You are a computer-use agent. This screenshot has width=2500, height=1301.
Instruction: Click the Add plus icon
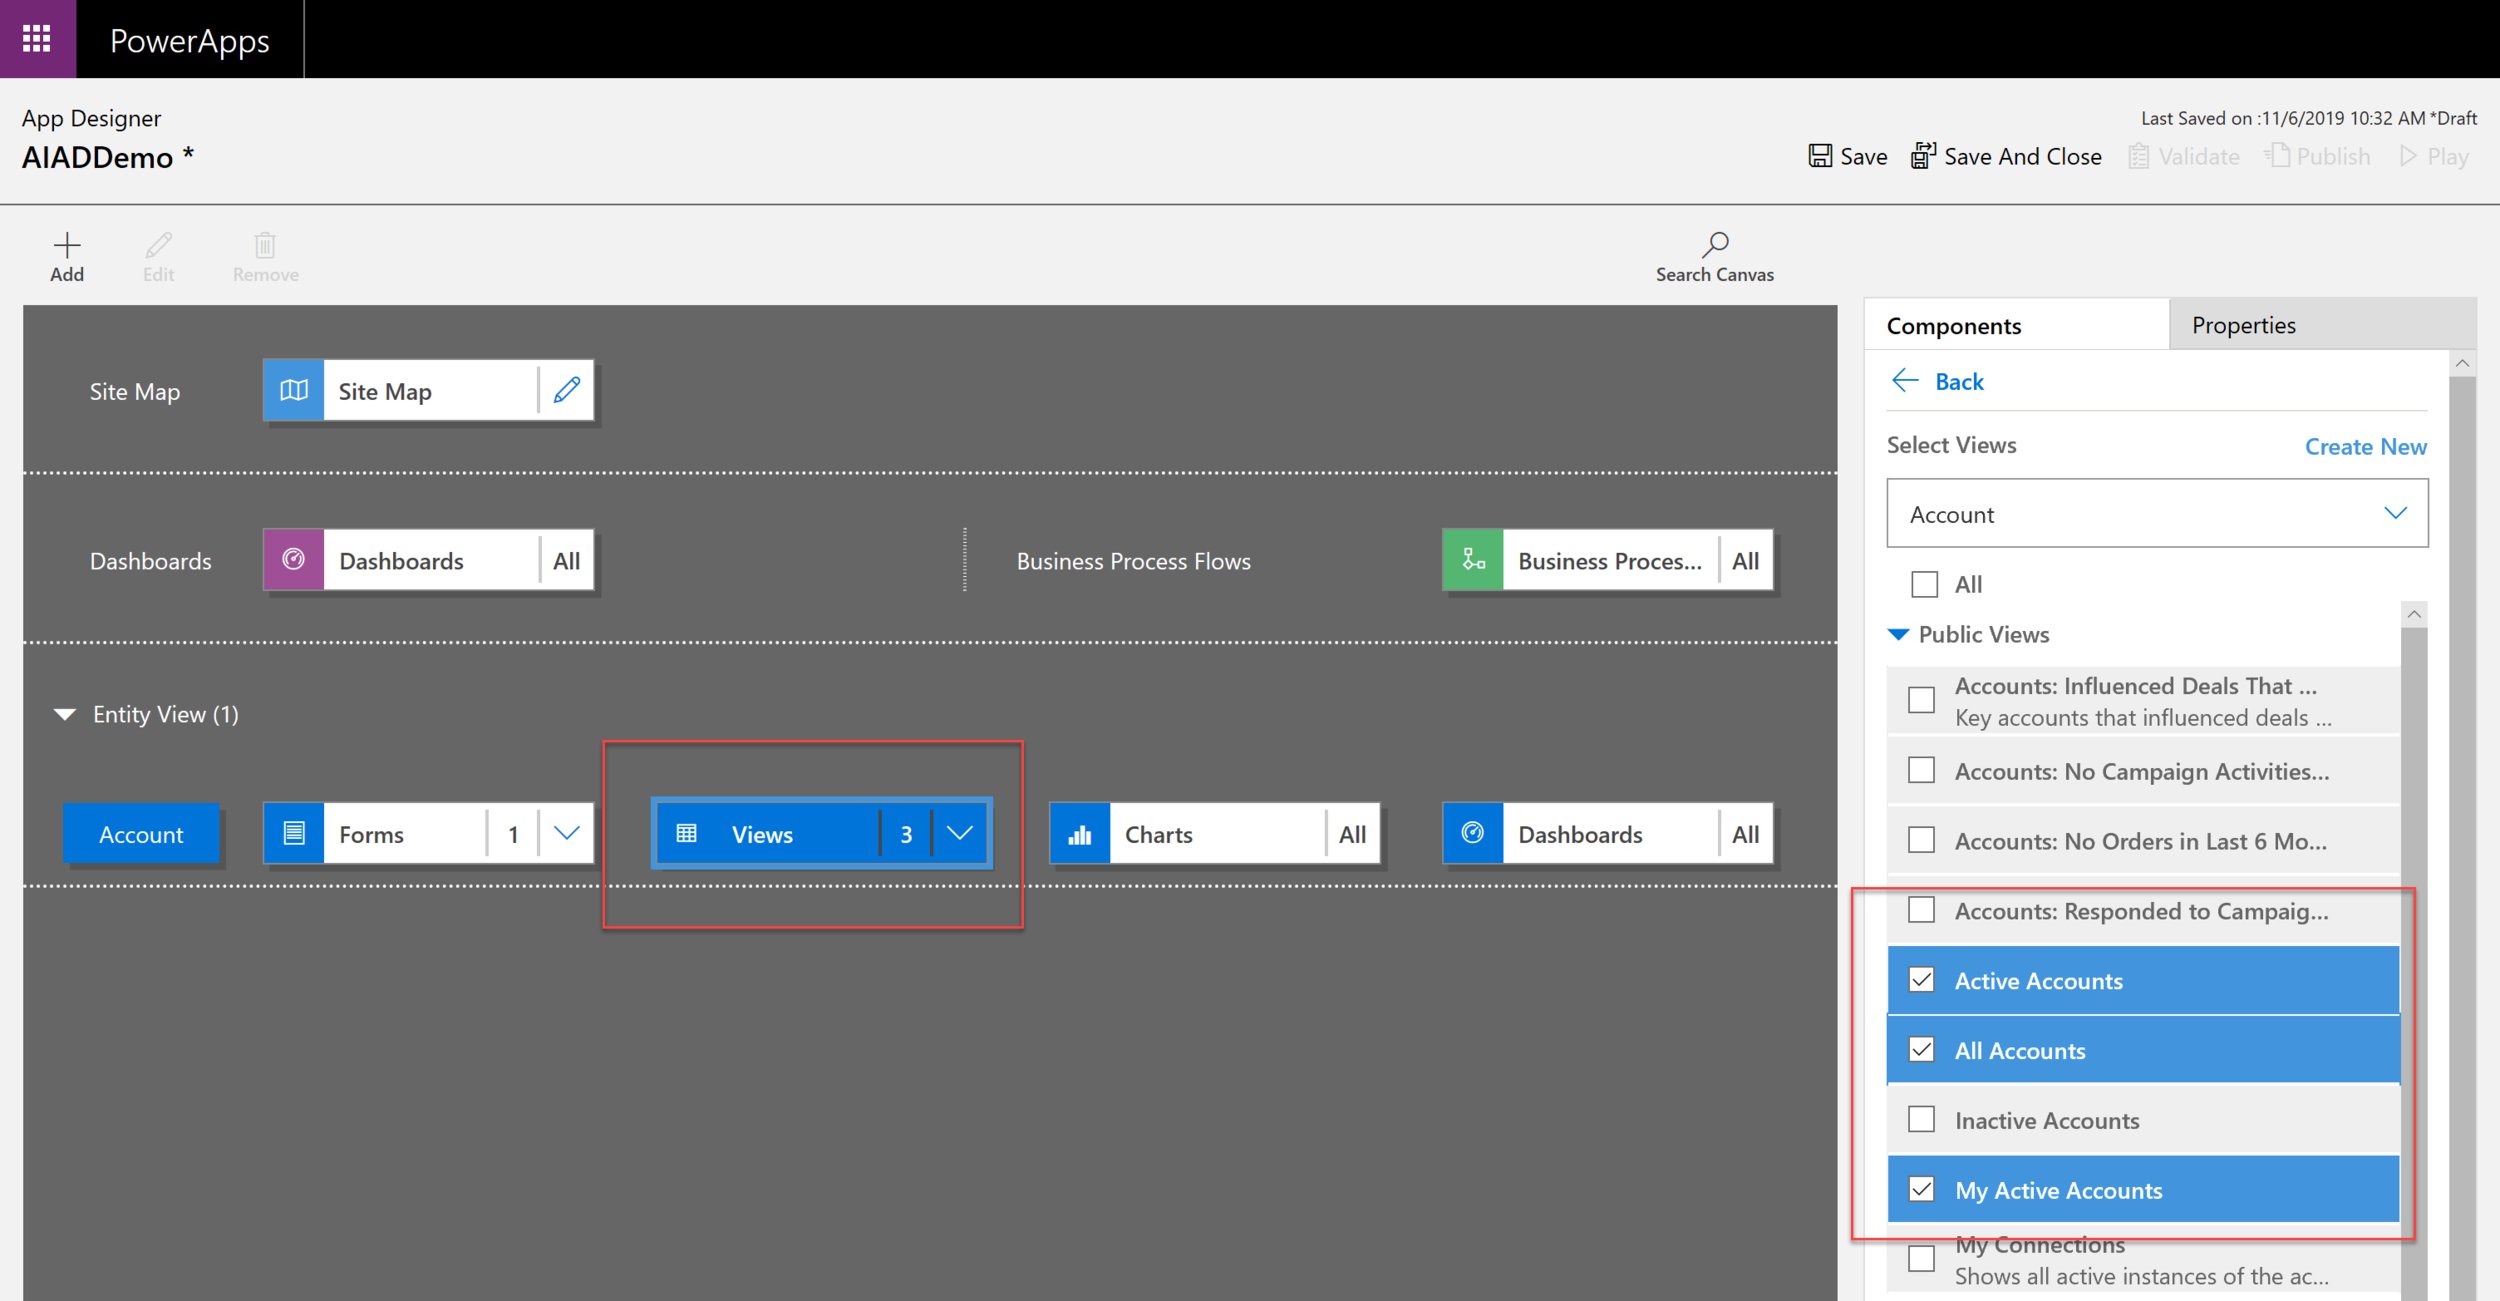click(x=67, y=246)
